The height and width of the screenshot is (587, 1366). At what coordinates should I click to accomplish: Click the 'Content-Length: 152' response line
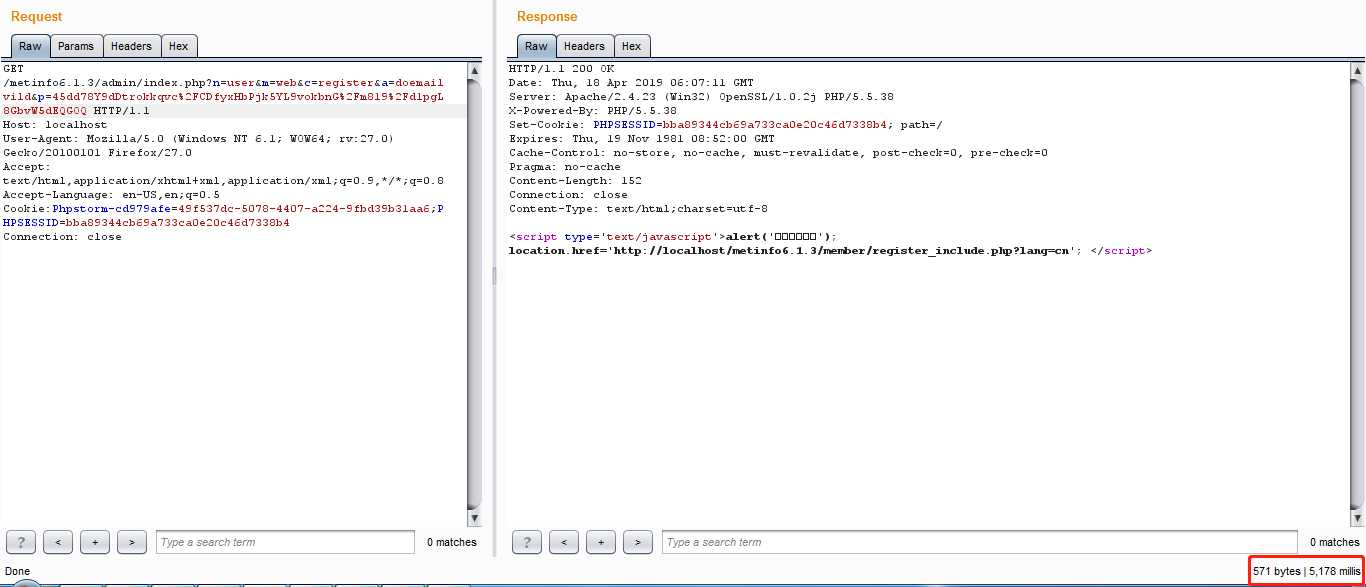click(x=575, y=181)
